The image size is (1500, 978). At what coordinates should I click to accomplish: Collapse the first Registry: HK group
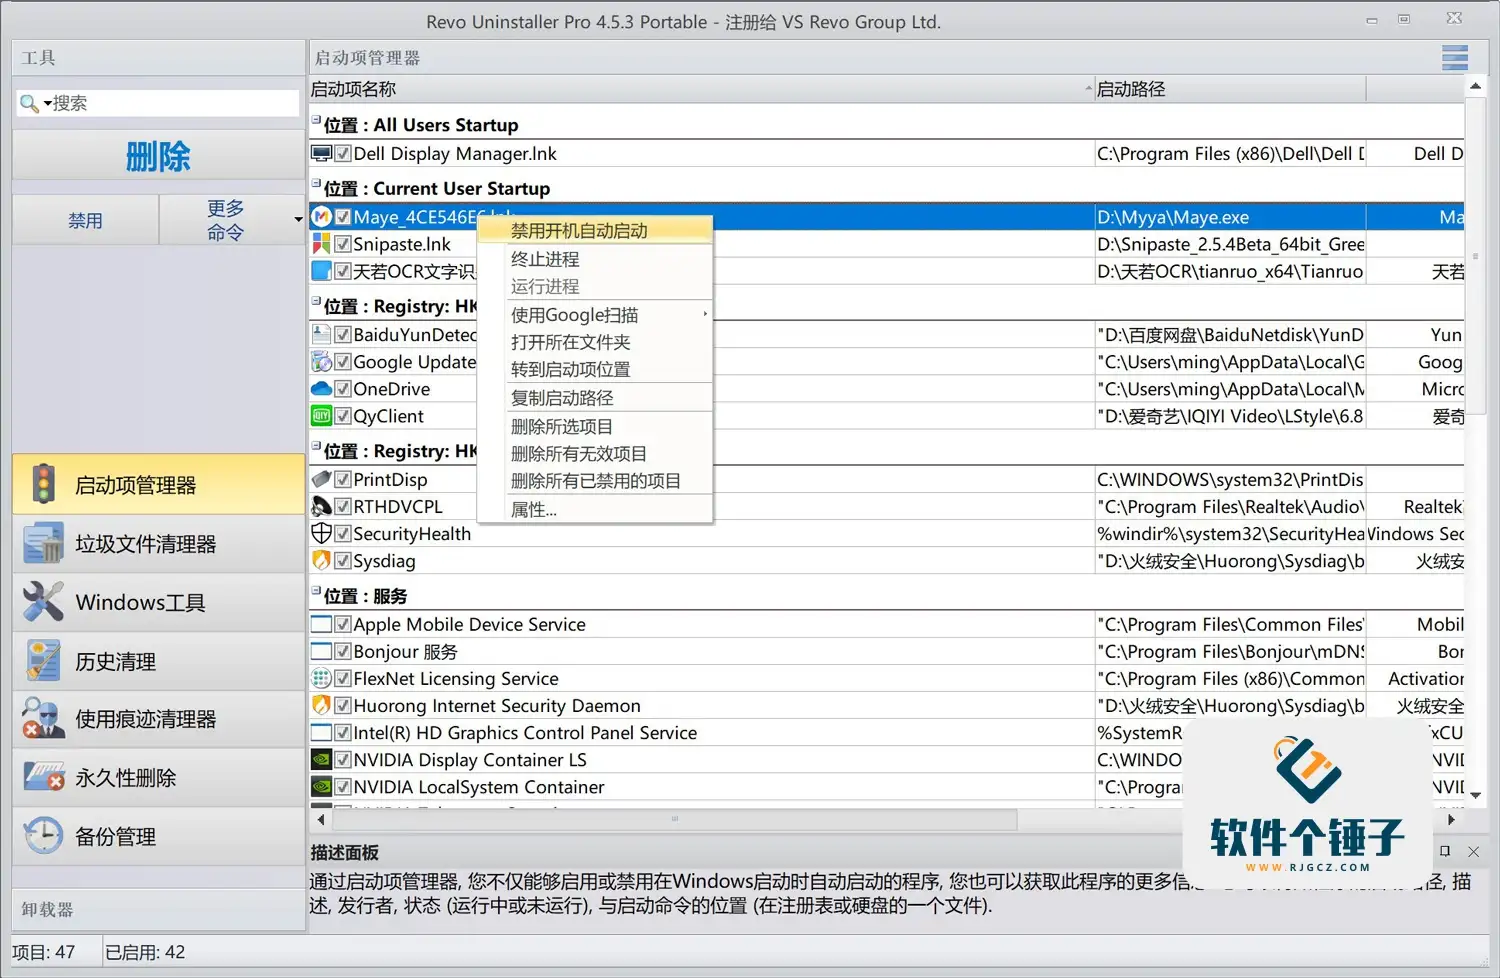316,301
